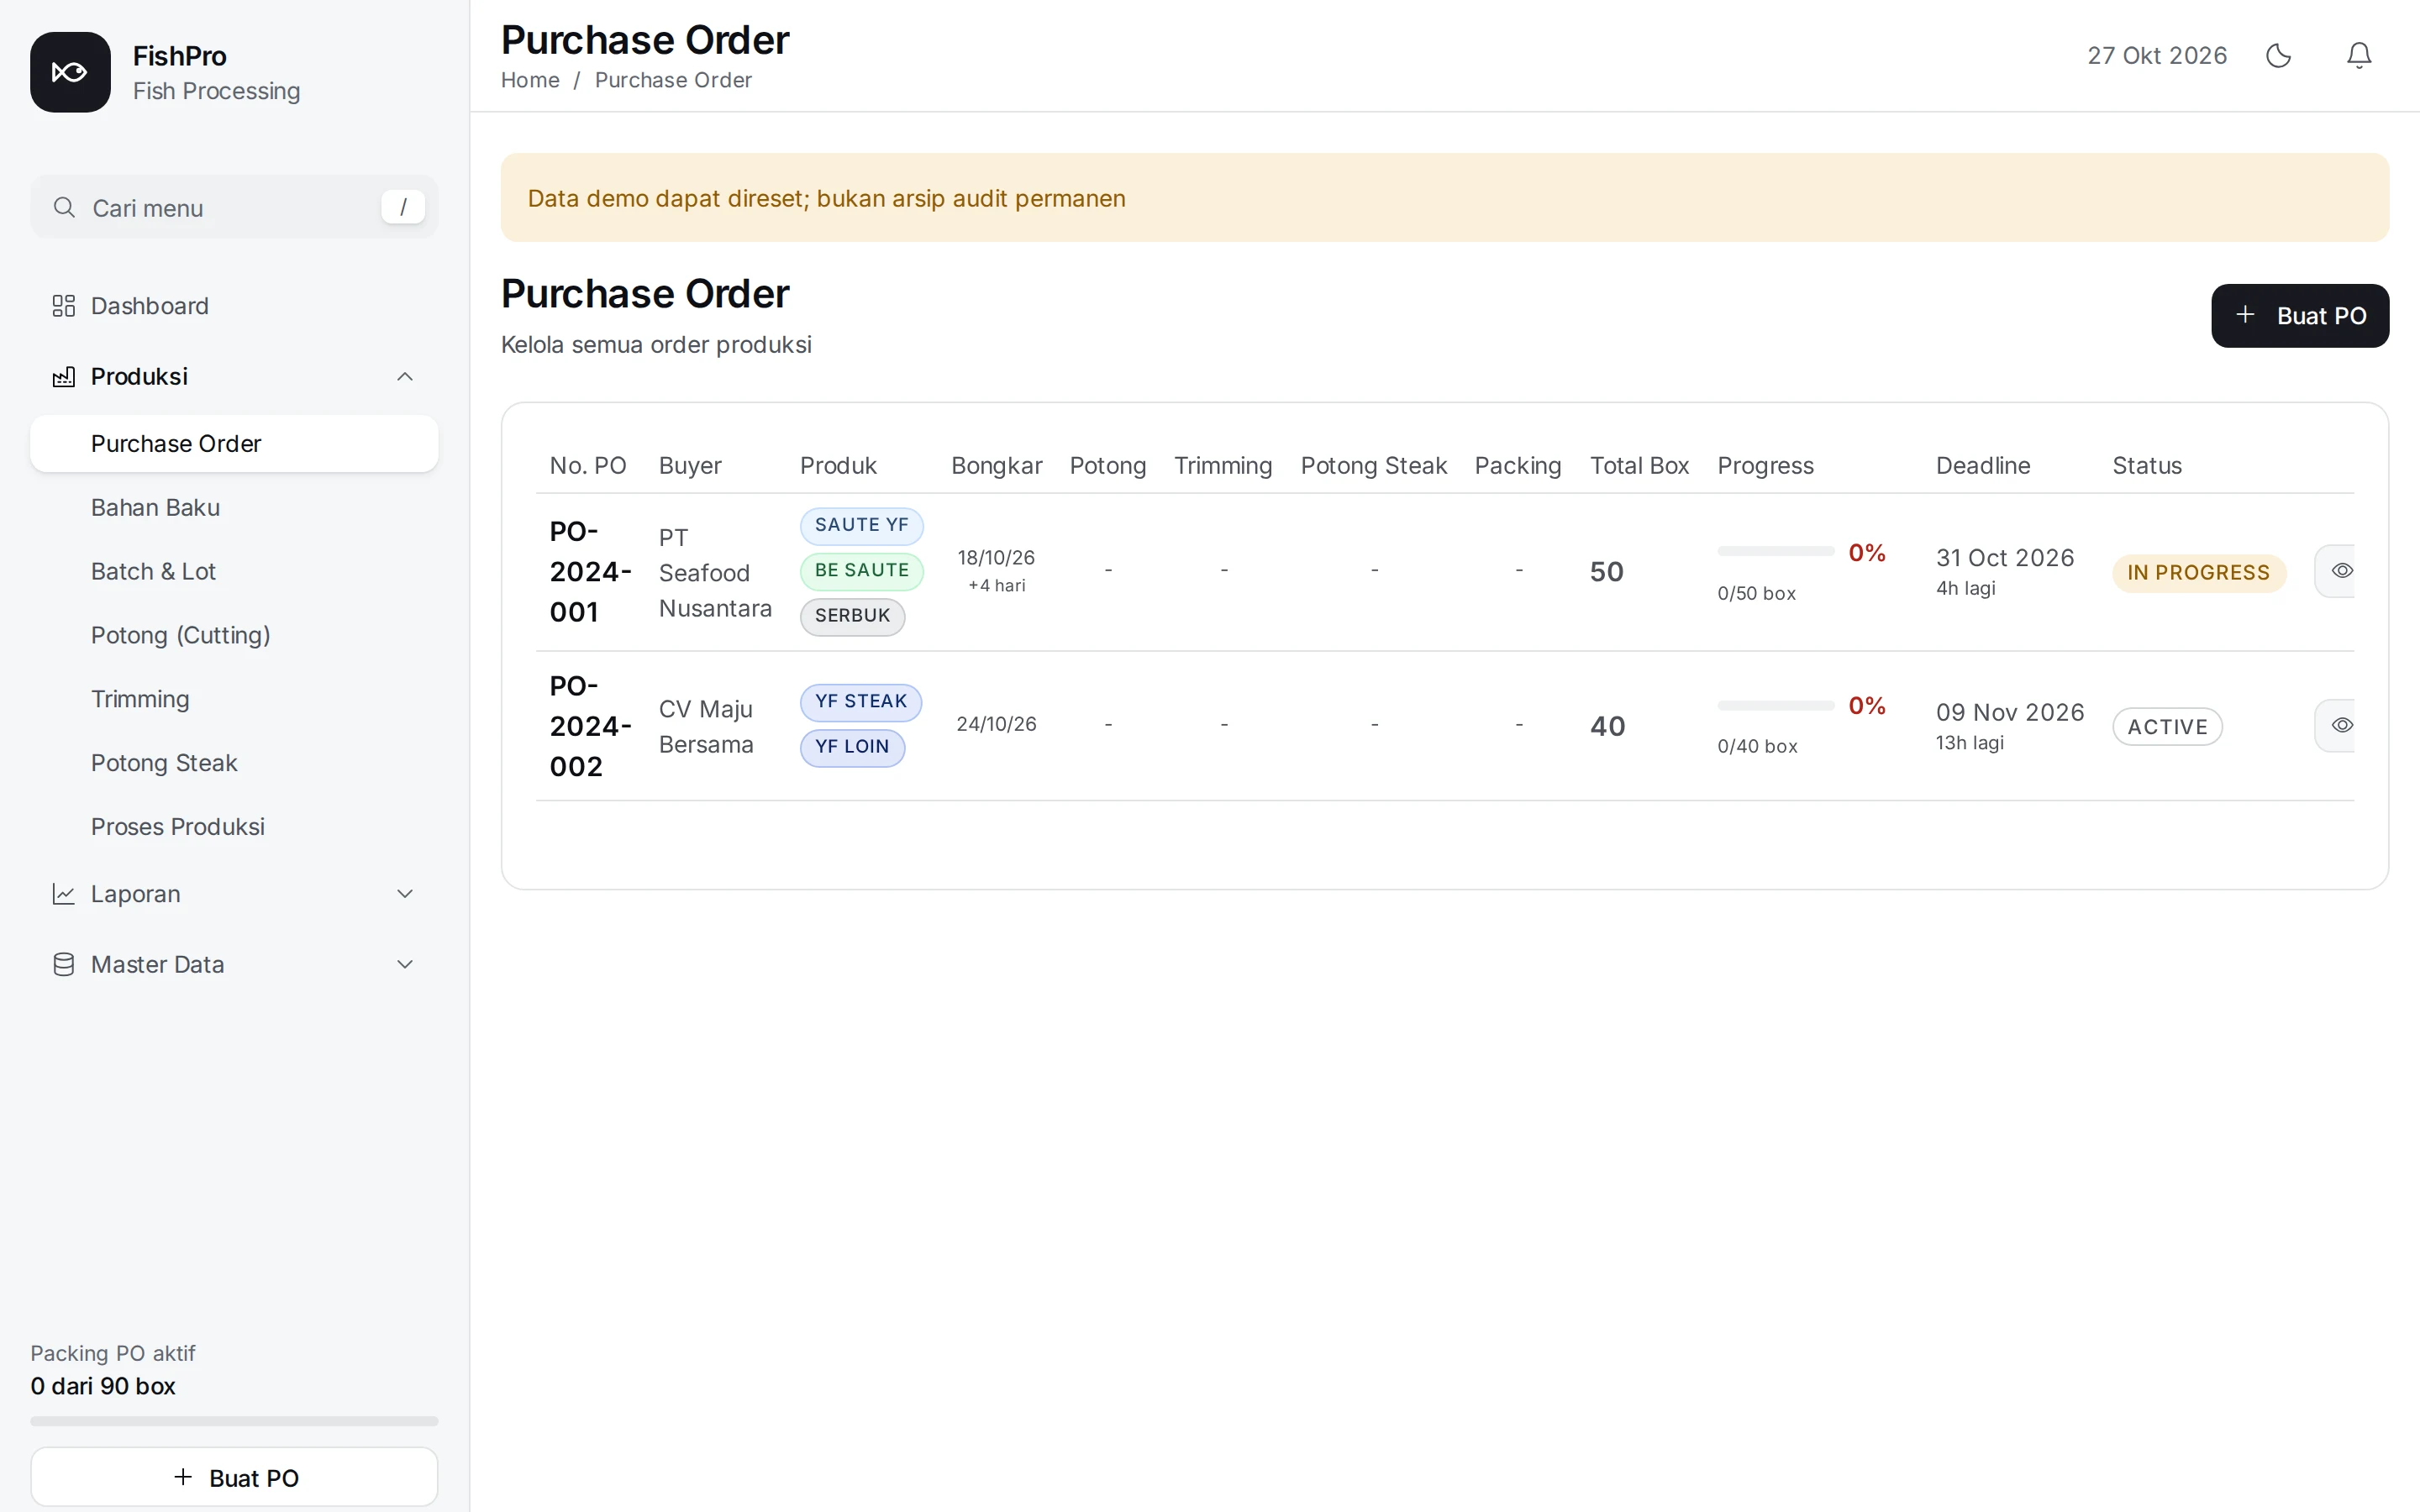Viewport: 2420px width, 1512px height.
Task: Expand the Laporan menu chevron
Action: tap(405, 894)
